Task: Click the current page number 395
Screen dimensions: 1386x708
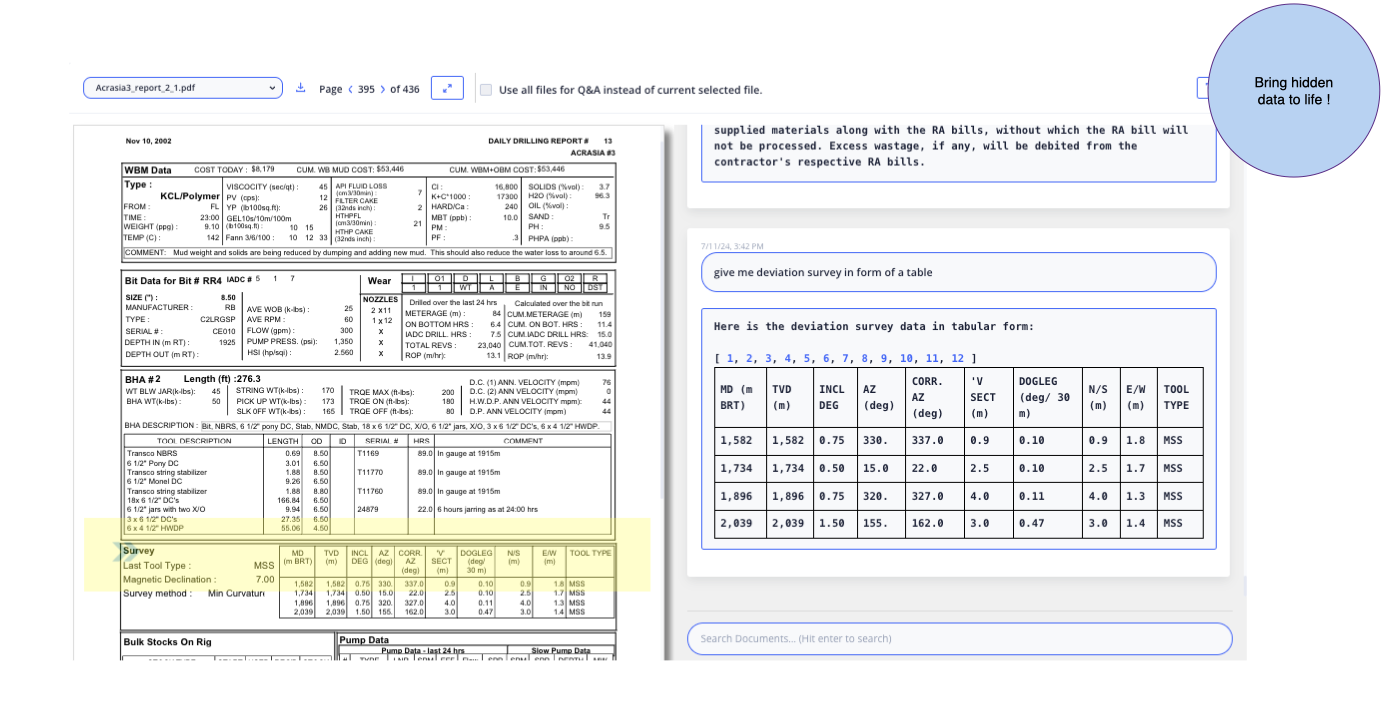Action: 366,89
